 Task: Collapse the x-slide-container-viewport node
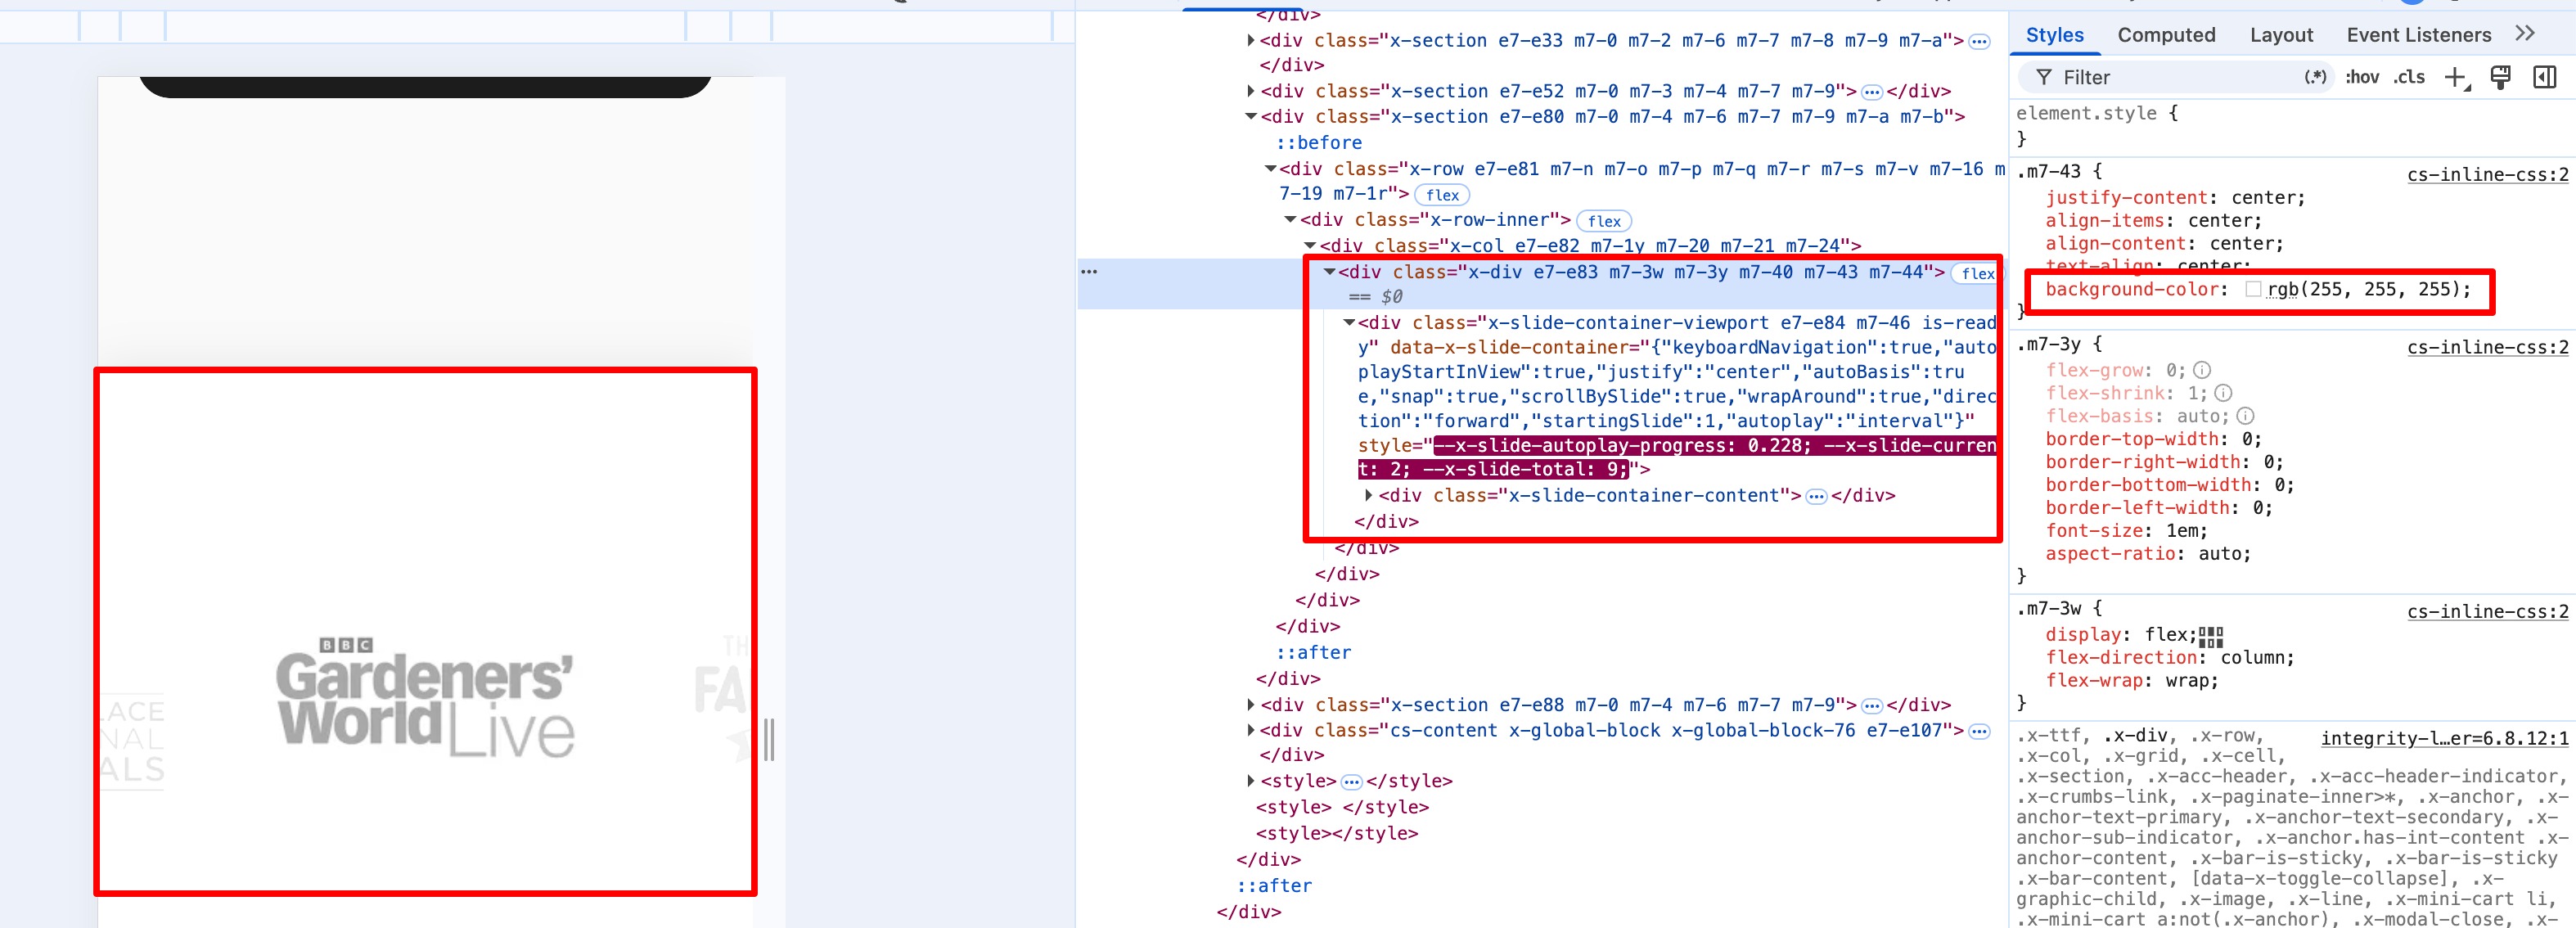[x=1349, y=322]
